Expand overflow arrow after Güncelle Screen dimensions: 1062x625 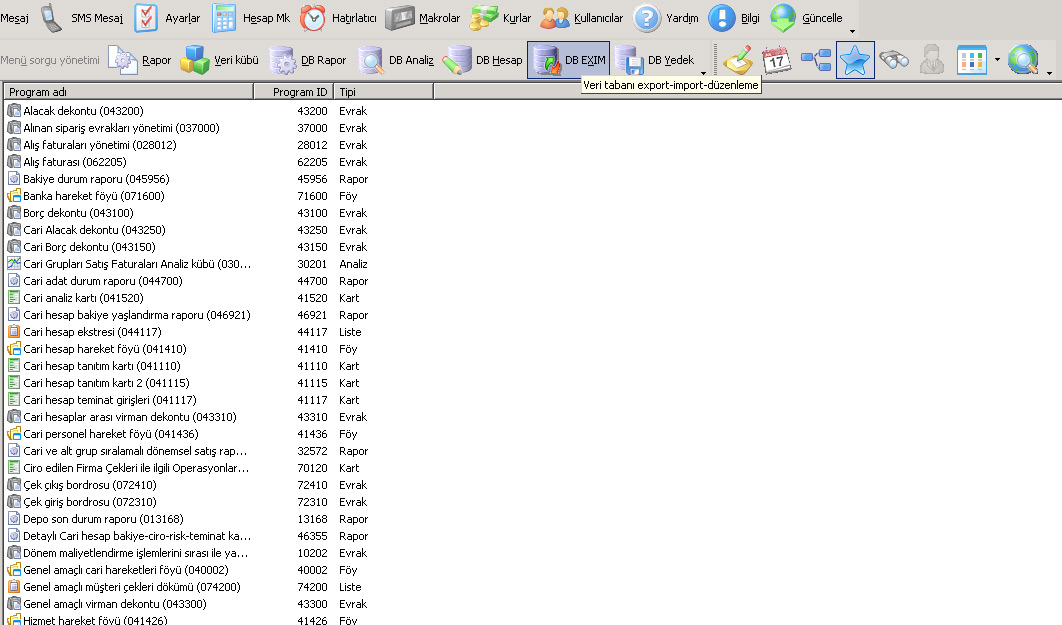tap(852, 31)
